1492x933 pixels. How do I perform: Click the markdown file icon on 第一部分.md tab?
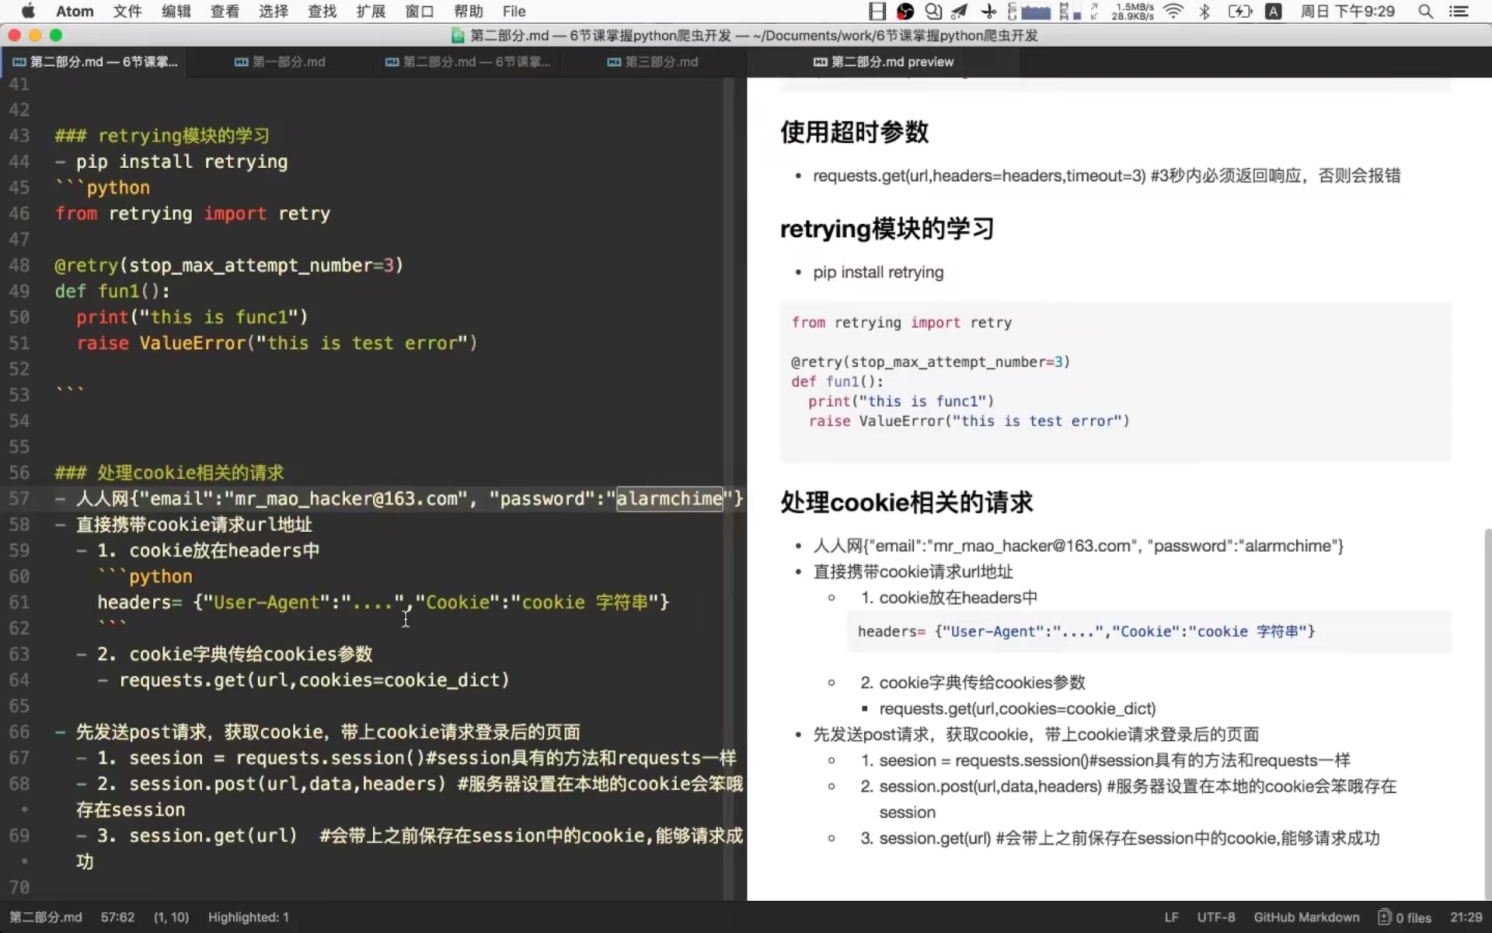(243, 61)
